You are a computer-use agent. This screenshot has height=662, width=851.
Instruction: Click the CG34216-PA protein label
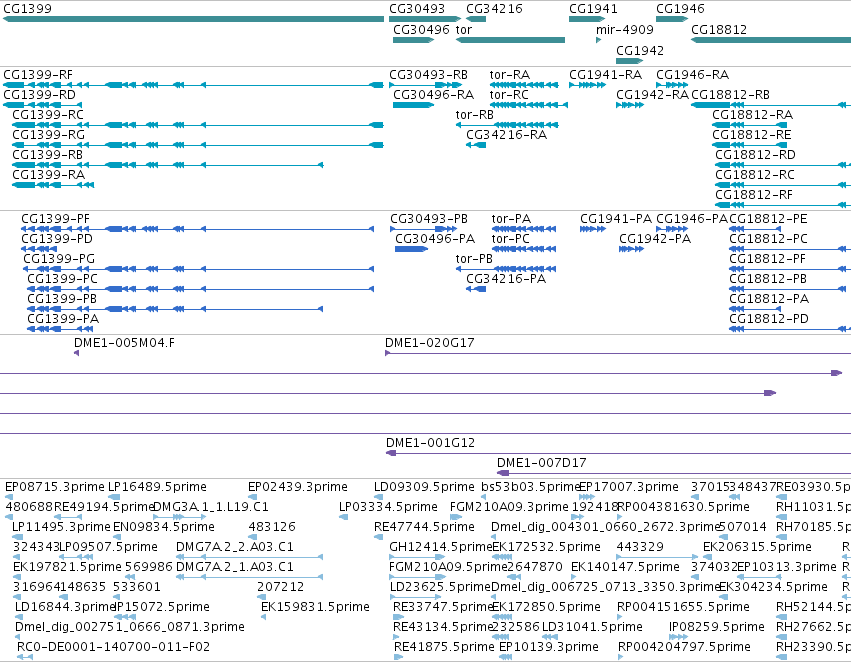pyautogui.click(x=506, y=278)
